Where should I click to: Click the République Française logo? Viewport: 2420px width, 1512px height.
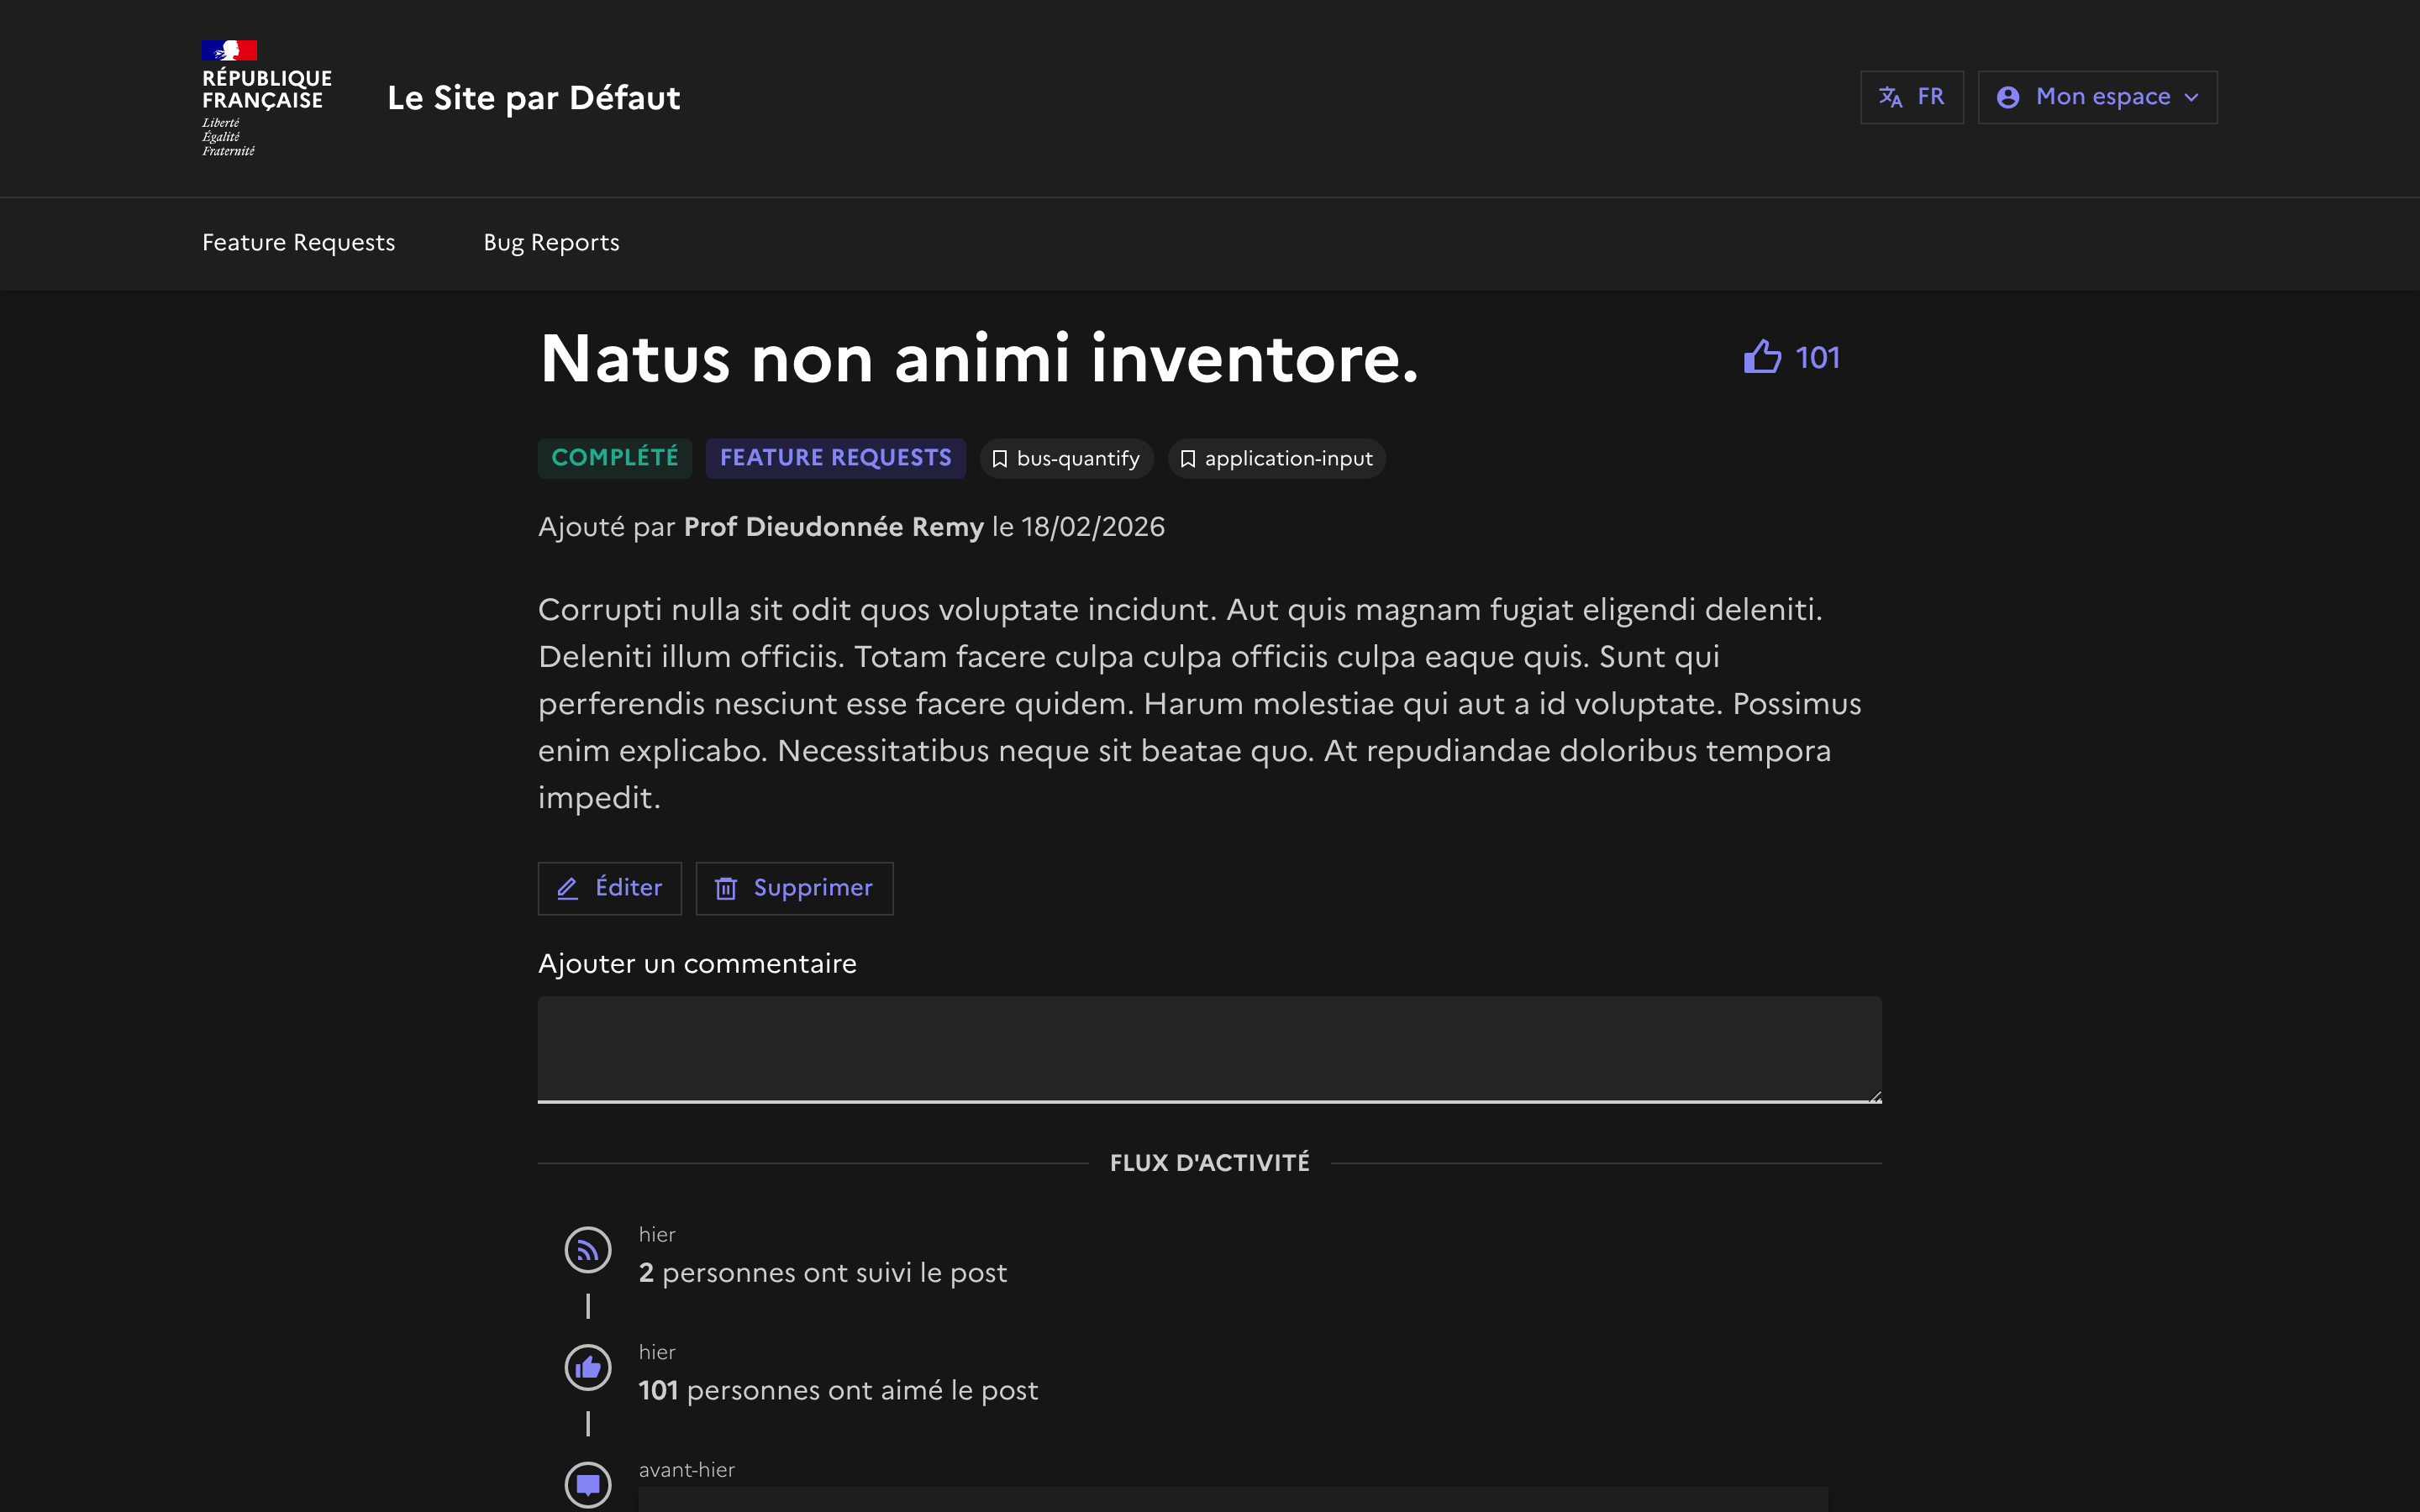266,97
